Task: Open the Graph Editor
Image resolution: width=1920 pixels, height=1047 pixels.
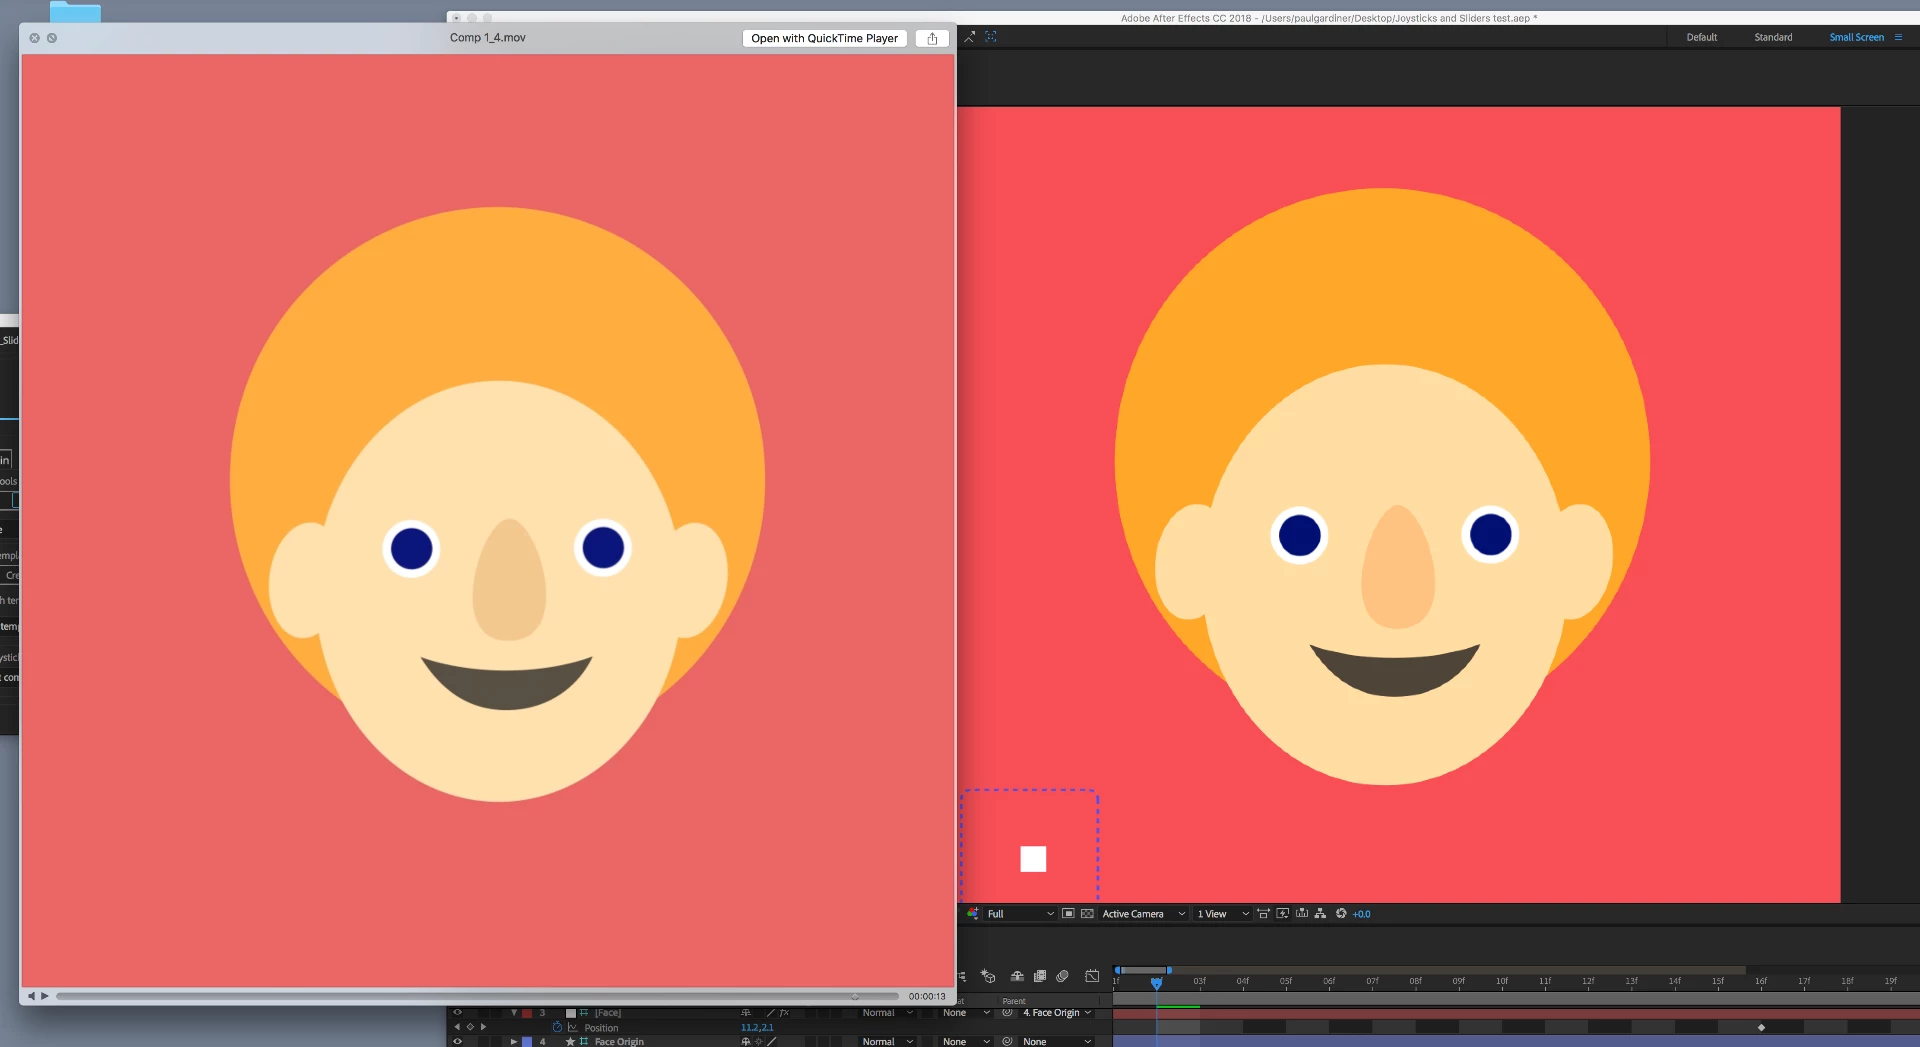Action: [1092, 976]
